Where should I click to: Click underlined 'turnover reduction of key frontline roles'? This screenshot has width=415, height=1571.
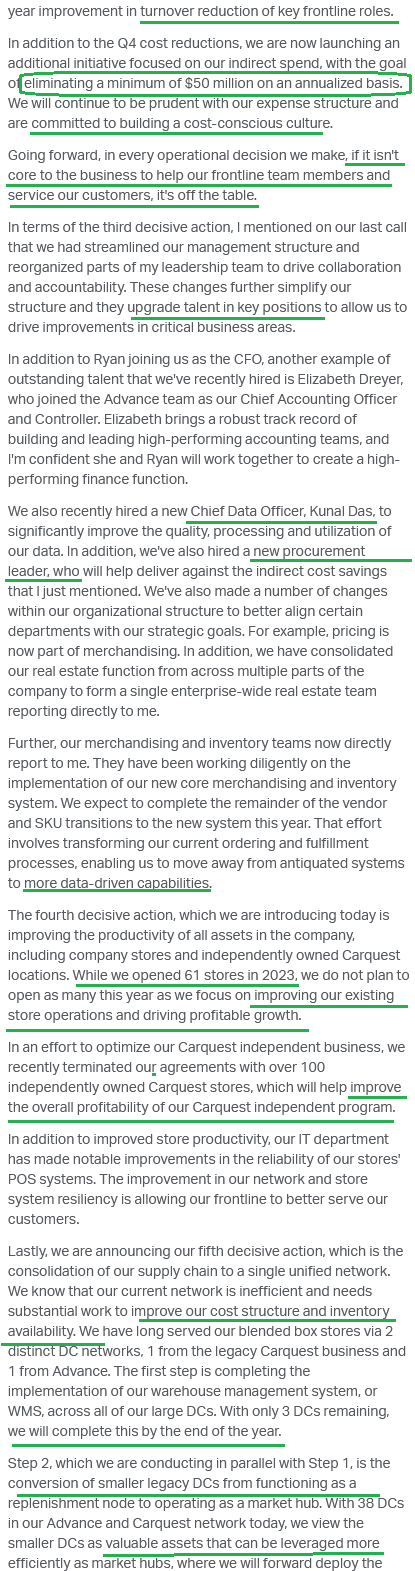pyautogui.click(x=266, y=12)
